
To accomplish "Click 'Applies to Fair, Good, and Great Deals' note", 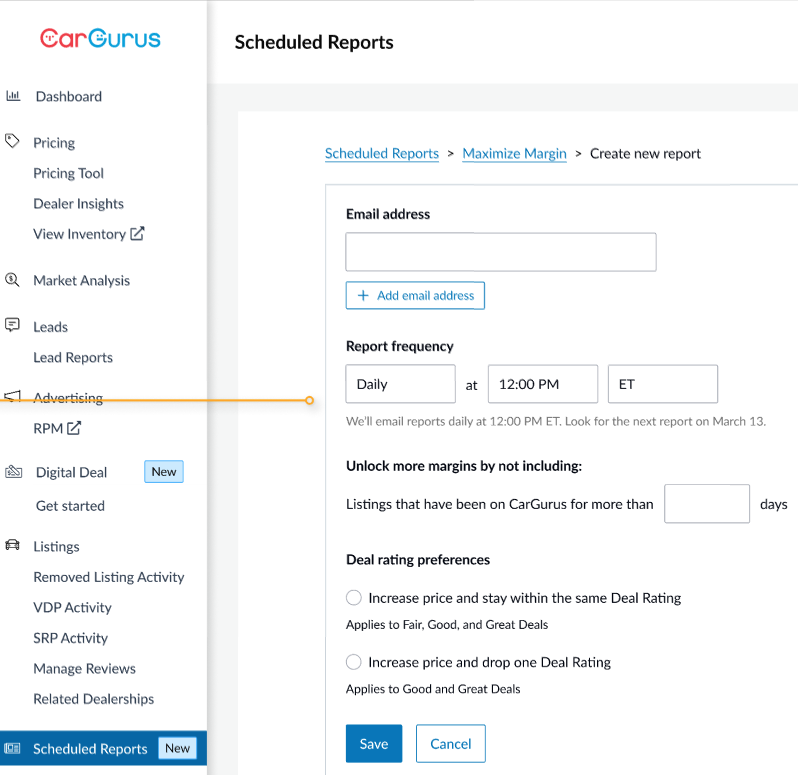I will point(447,624).
